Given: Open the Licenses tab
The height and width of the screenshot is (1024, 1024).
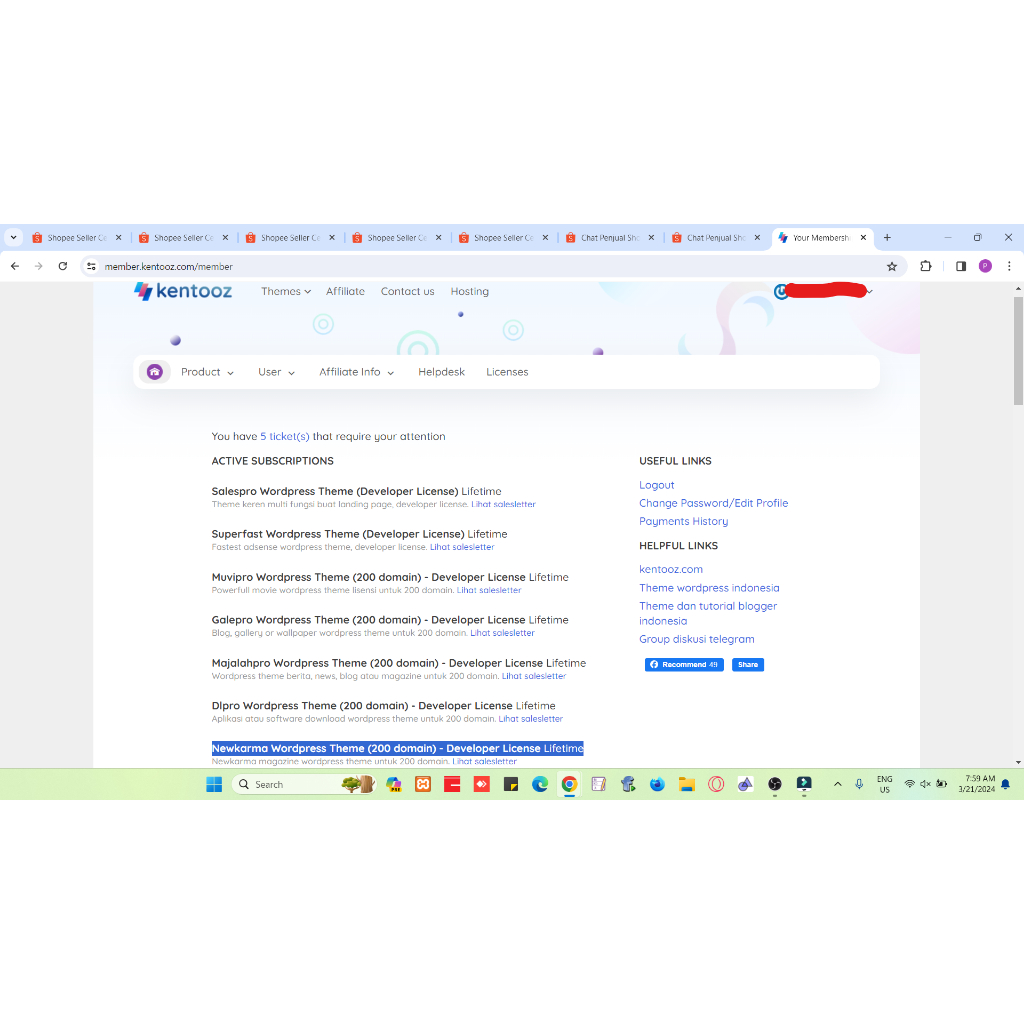Looking at the screenshot, I should coord(507,372).
